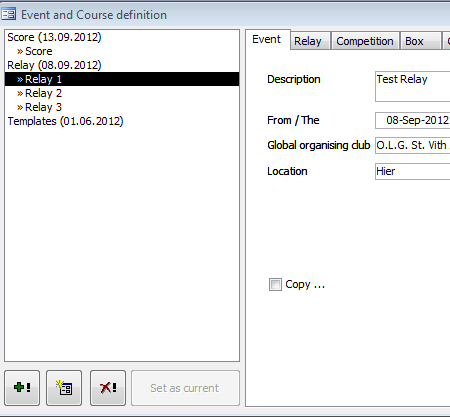Screen dimensions: 450x417
Task: Click the Set as current button
Action: click(x=185, y=388)
